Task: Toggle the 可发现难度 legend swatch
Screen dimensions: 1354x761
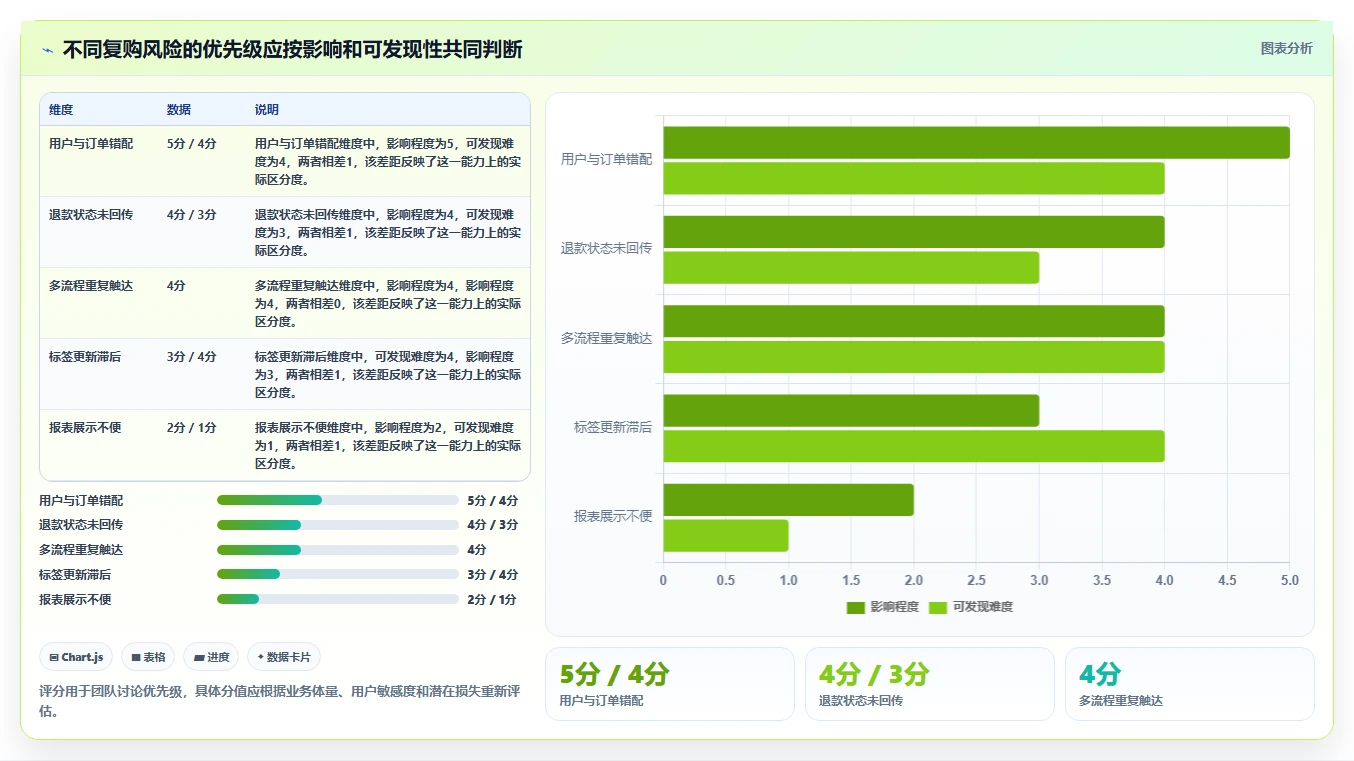Action: click(x=937, y=607)
